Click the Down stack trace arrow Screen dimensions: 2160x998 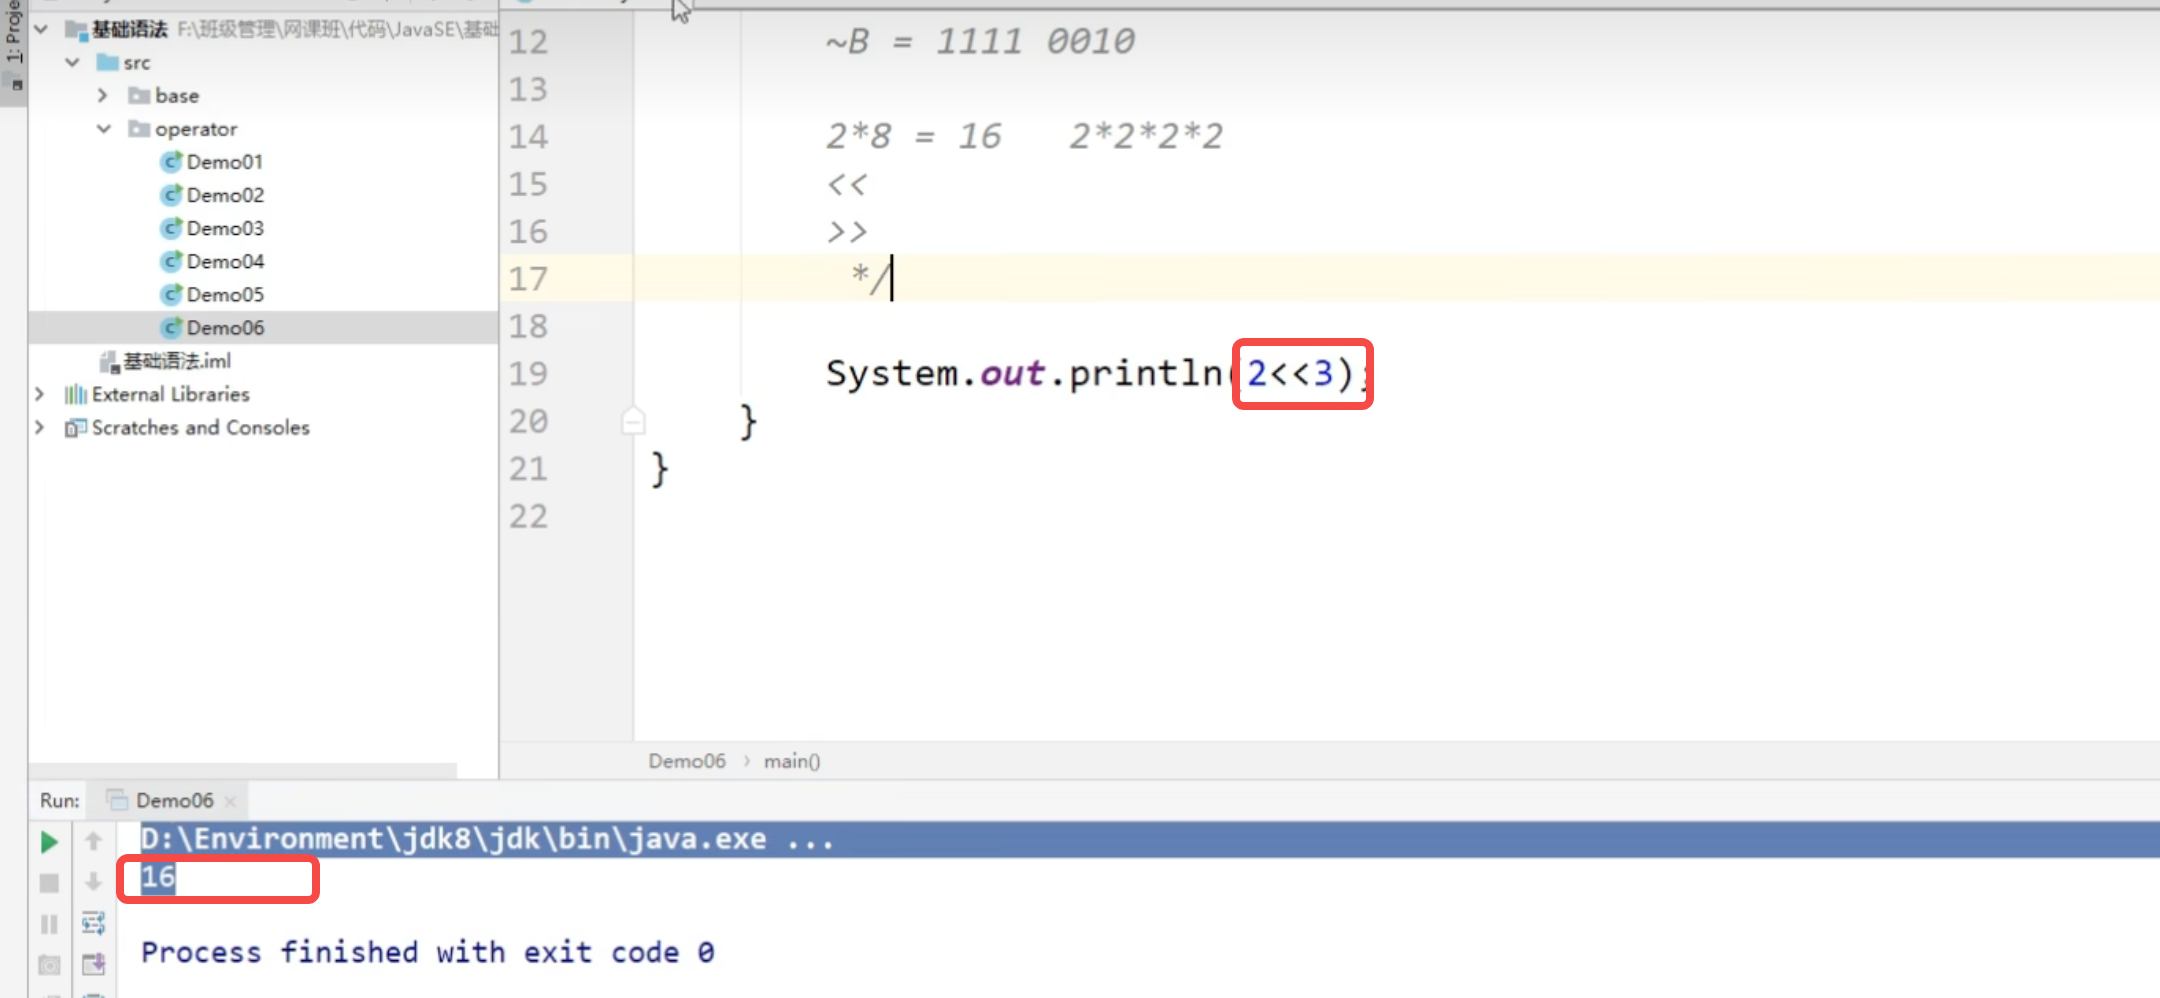[x=93, y=882]
